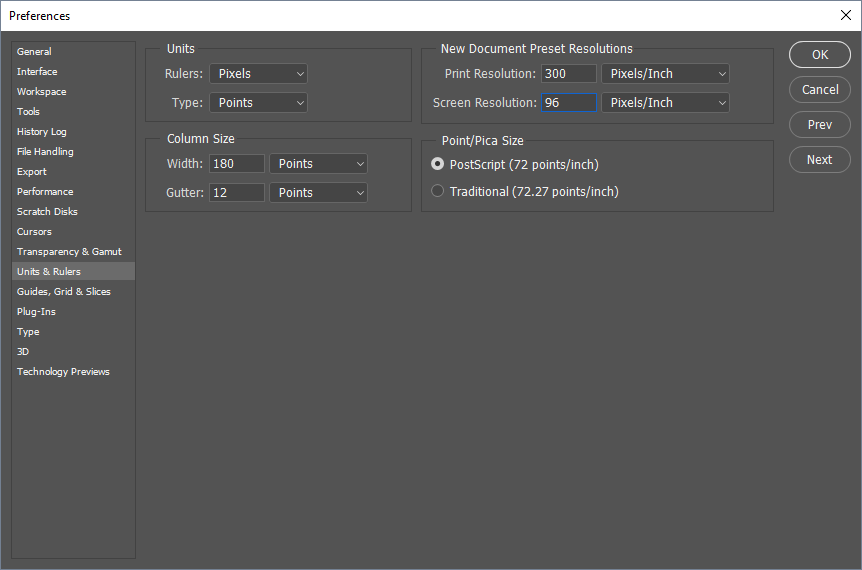This screenshot has height=570, width=862.
Task: Expand the Column Width units dropdown
Action: click(x=318, y=164)
